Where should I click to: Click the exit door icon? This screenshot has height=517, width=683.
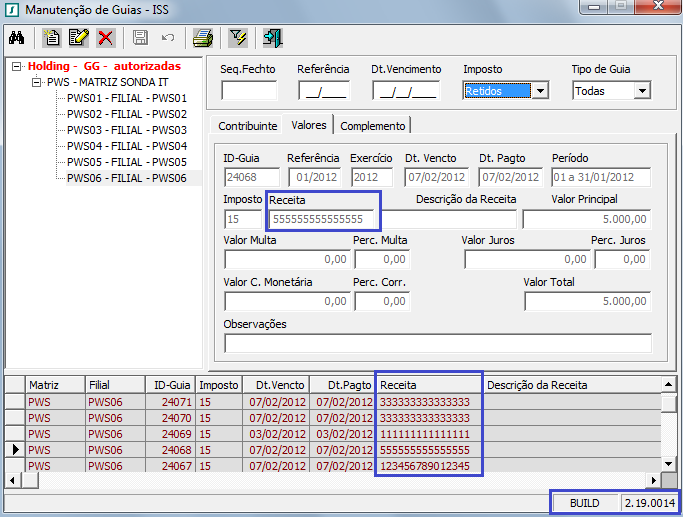(272, 38)
